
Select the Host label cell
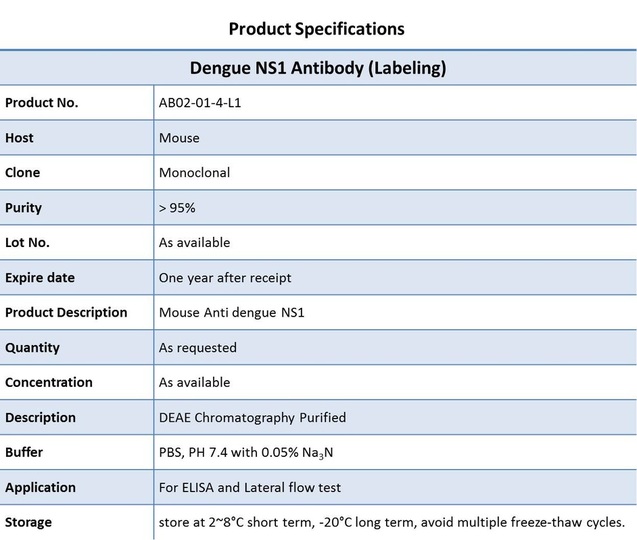tap(77, 138)
